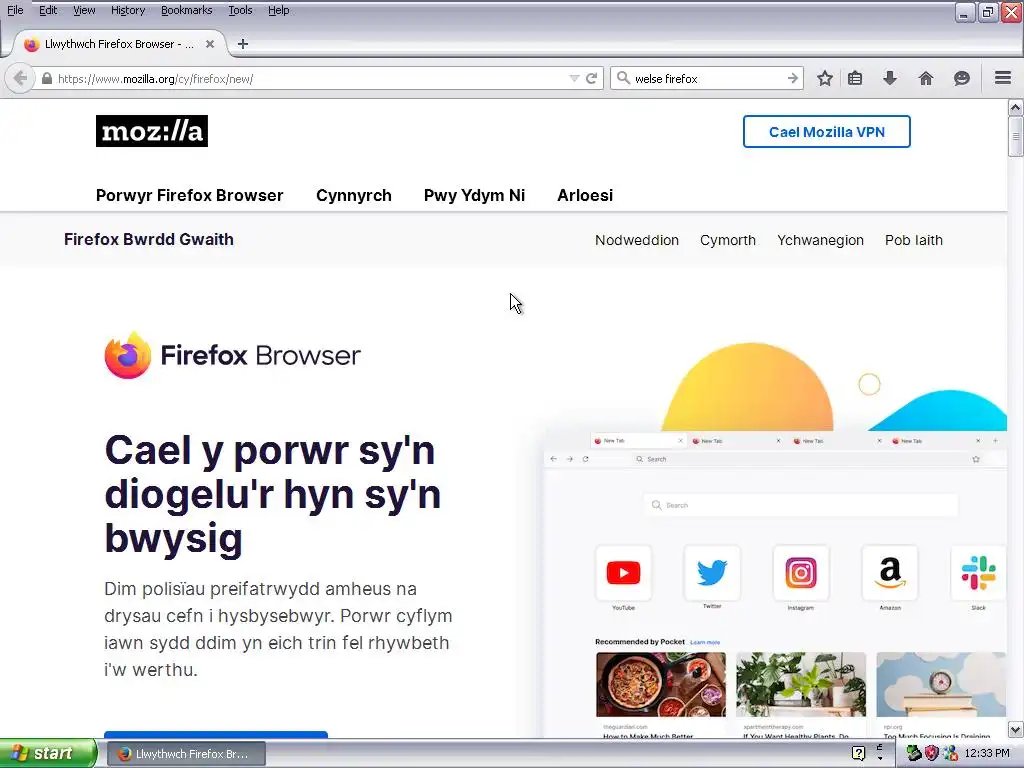The width and height of the screenshot is (1024, 768).
Task: Click the taskbar clock 12:33 PM
Action: (x=986, y=753)
